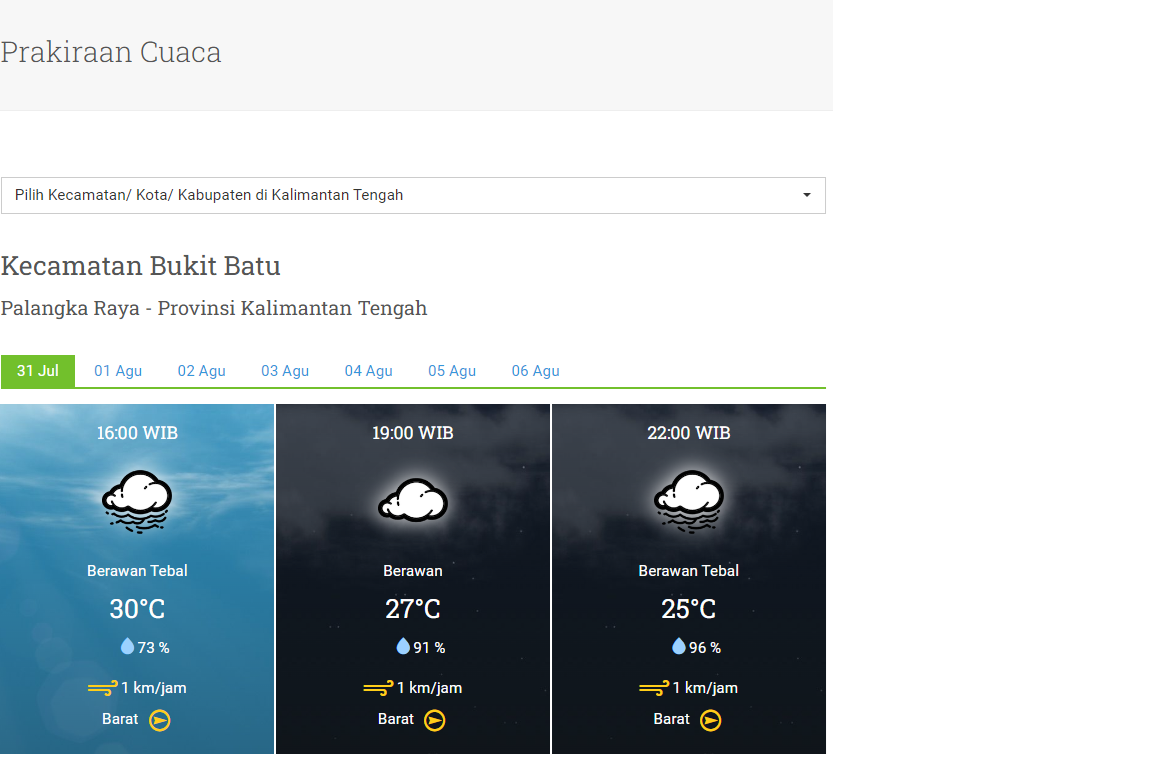
Task: Open the Pilih Kecamatan location dropdown
Action: pyautogui.click(x=413, y=195)
